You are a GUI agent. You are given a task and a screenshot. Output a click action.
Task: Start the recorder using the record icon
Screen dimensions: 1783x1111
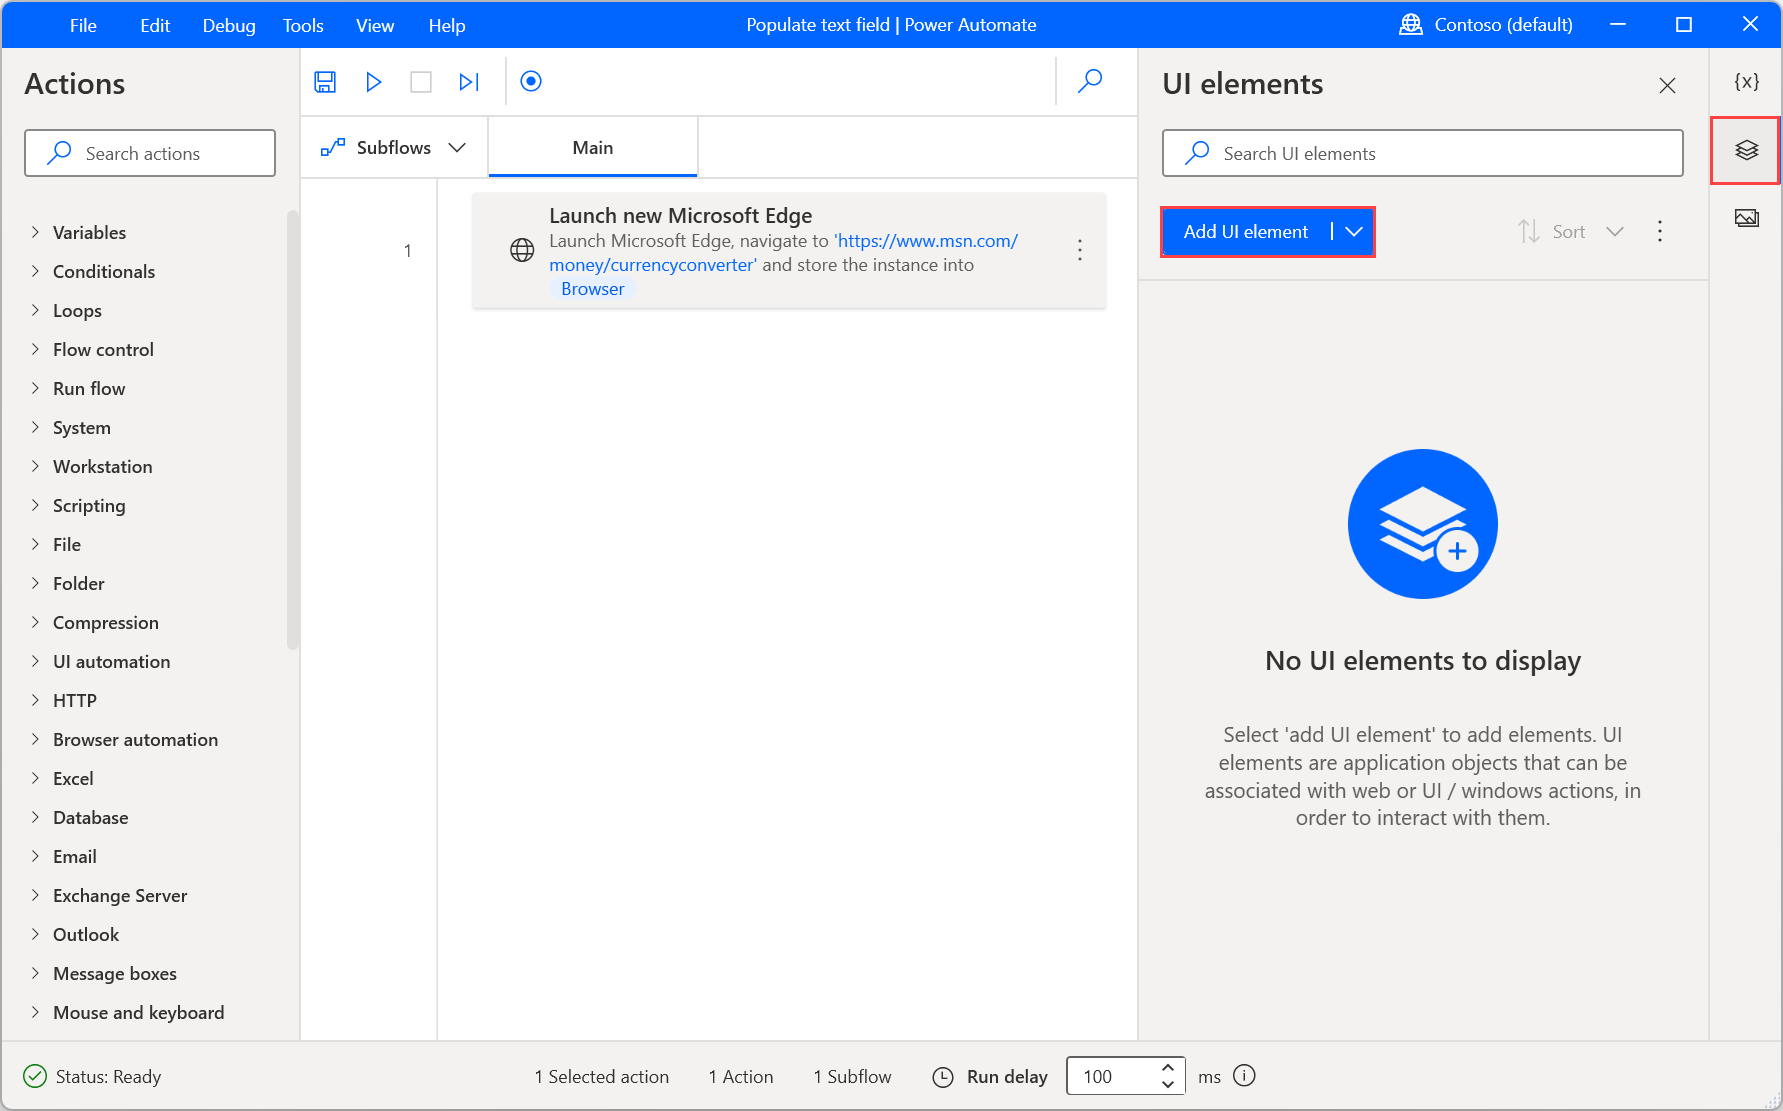pyautogui.click(x=531, y=81)
